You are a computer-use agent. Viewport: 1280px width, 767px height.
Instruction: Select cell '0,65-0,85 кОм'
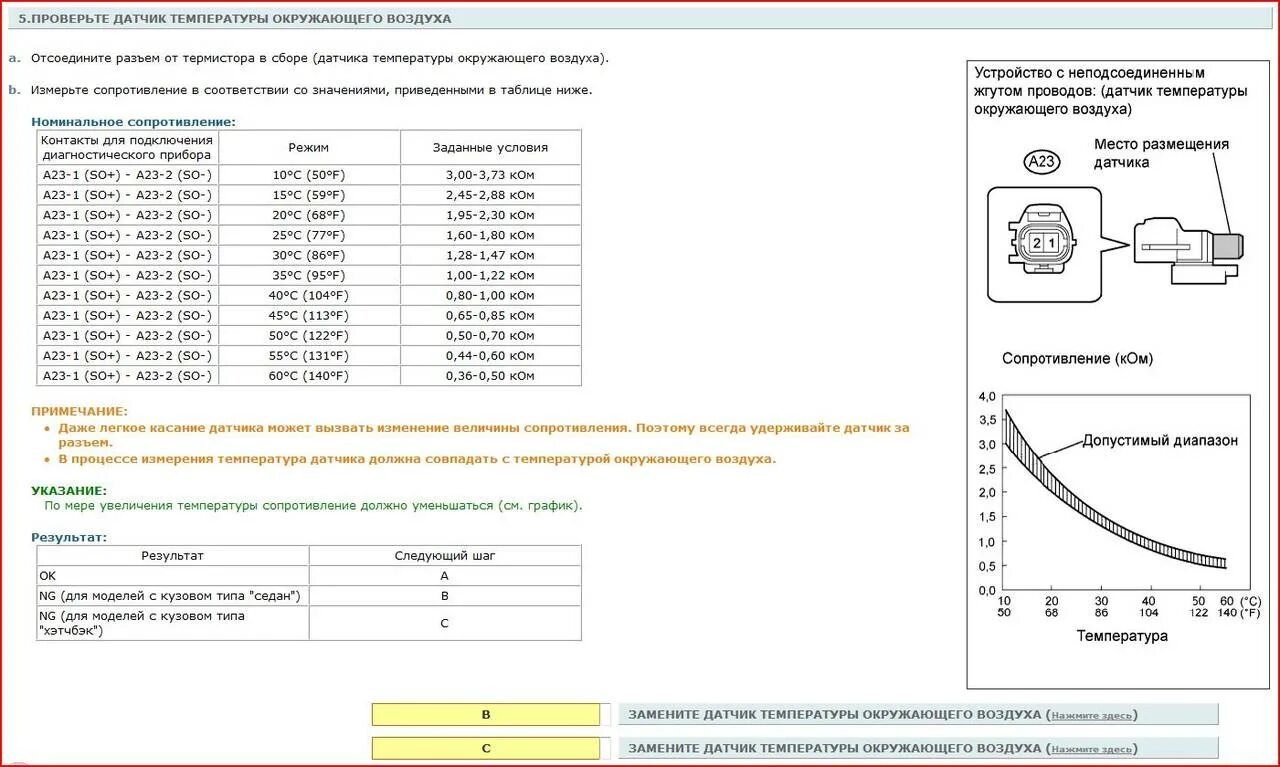tap(490, 315)
